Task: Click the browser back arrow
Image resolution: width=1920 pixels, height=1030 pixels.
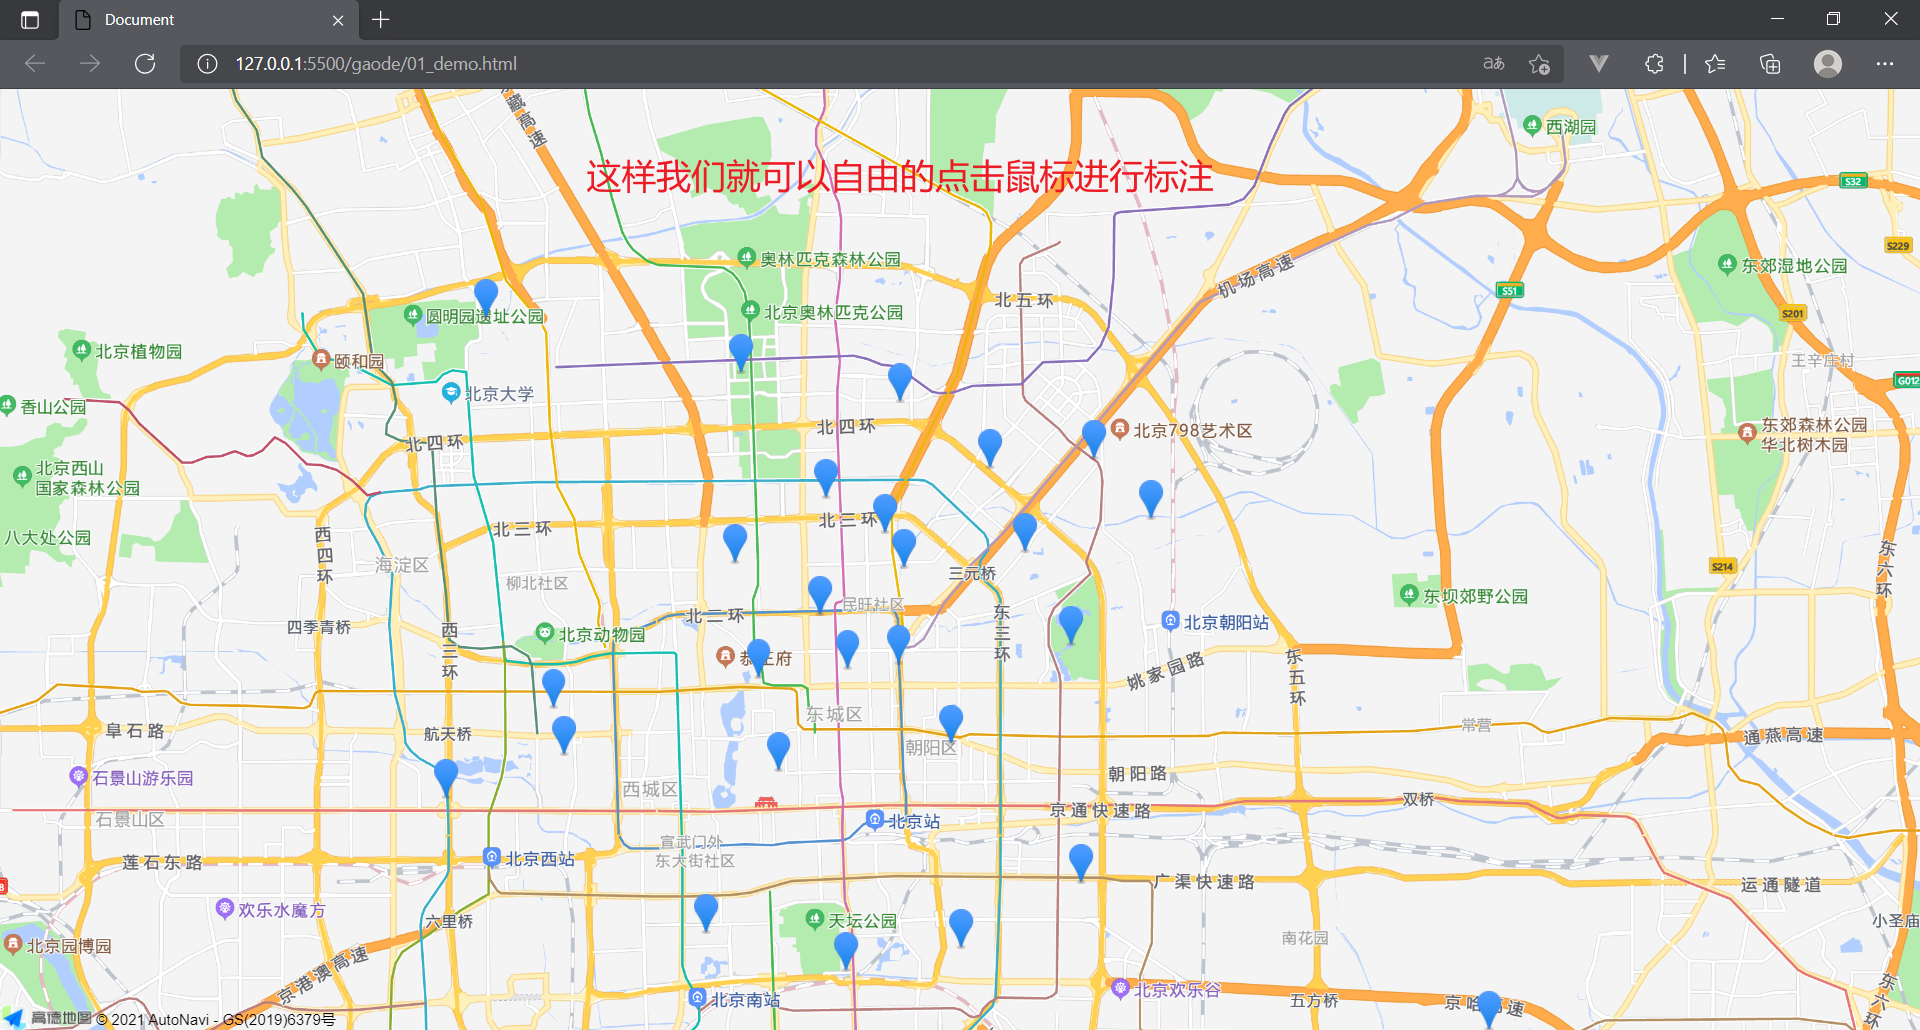Action: click(35, 64)
